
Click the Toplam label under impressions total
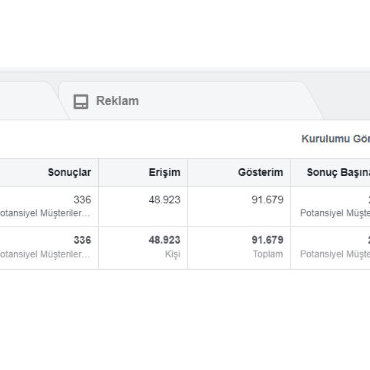(x=268, y=254)
